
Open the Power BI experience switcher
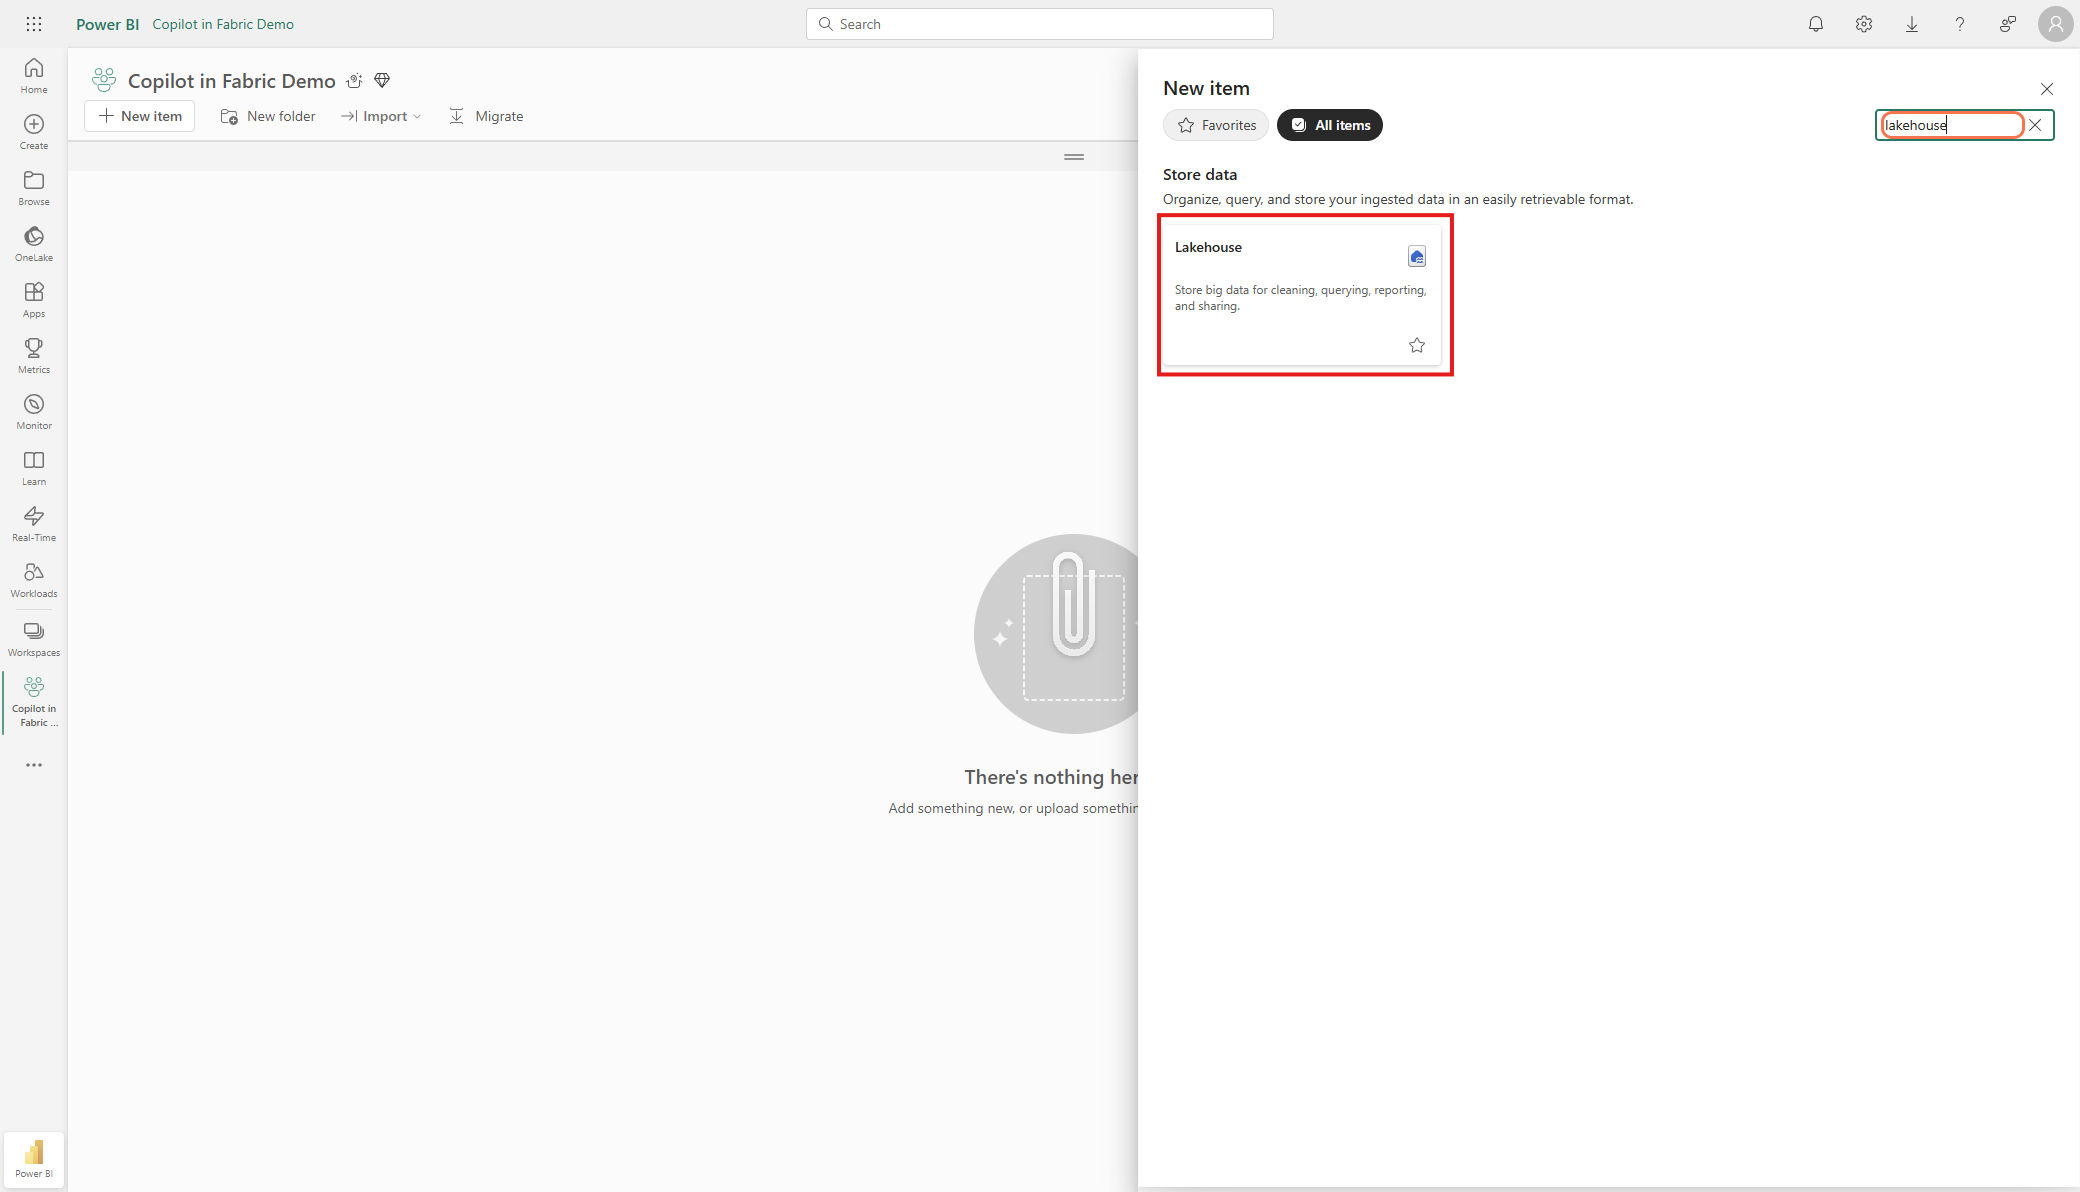(34, 1159)
